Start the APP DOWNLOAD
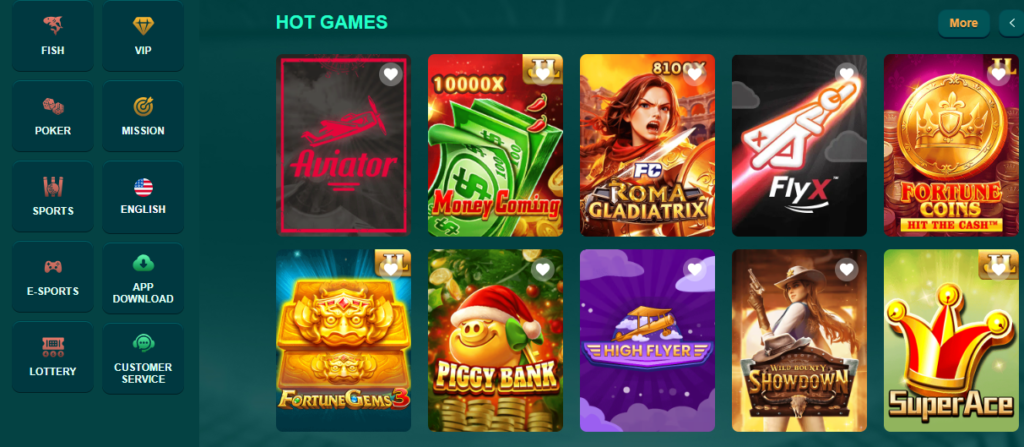 pyautogui.click(x=143, y=277)
